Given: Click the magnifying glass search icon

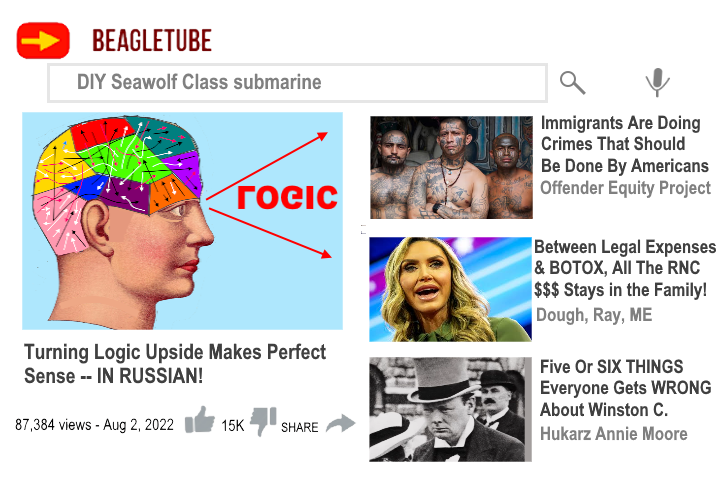Looking at the screenshot, I should tap(572, 83).
